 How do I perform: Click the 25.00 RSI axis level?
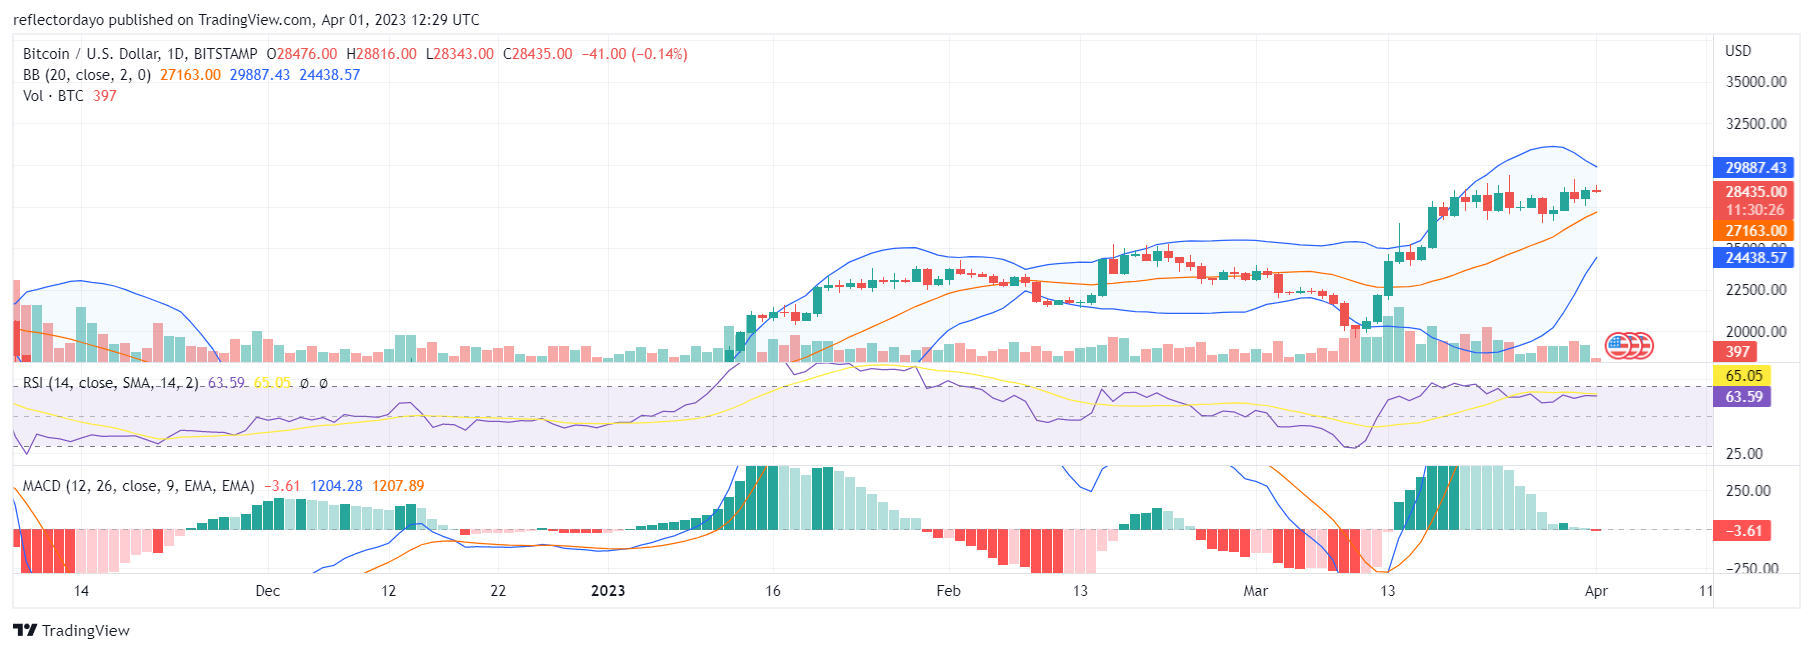coord(1744,454)
